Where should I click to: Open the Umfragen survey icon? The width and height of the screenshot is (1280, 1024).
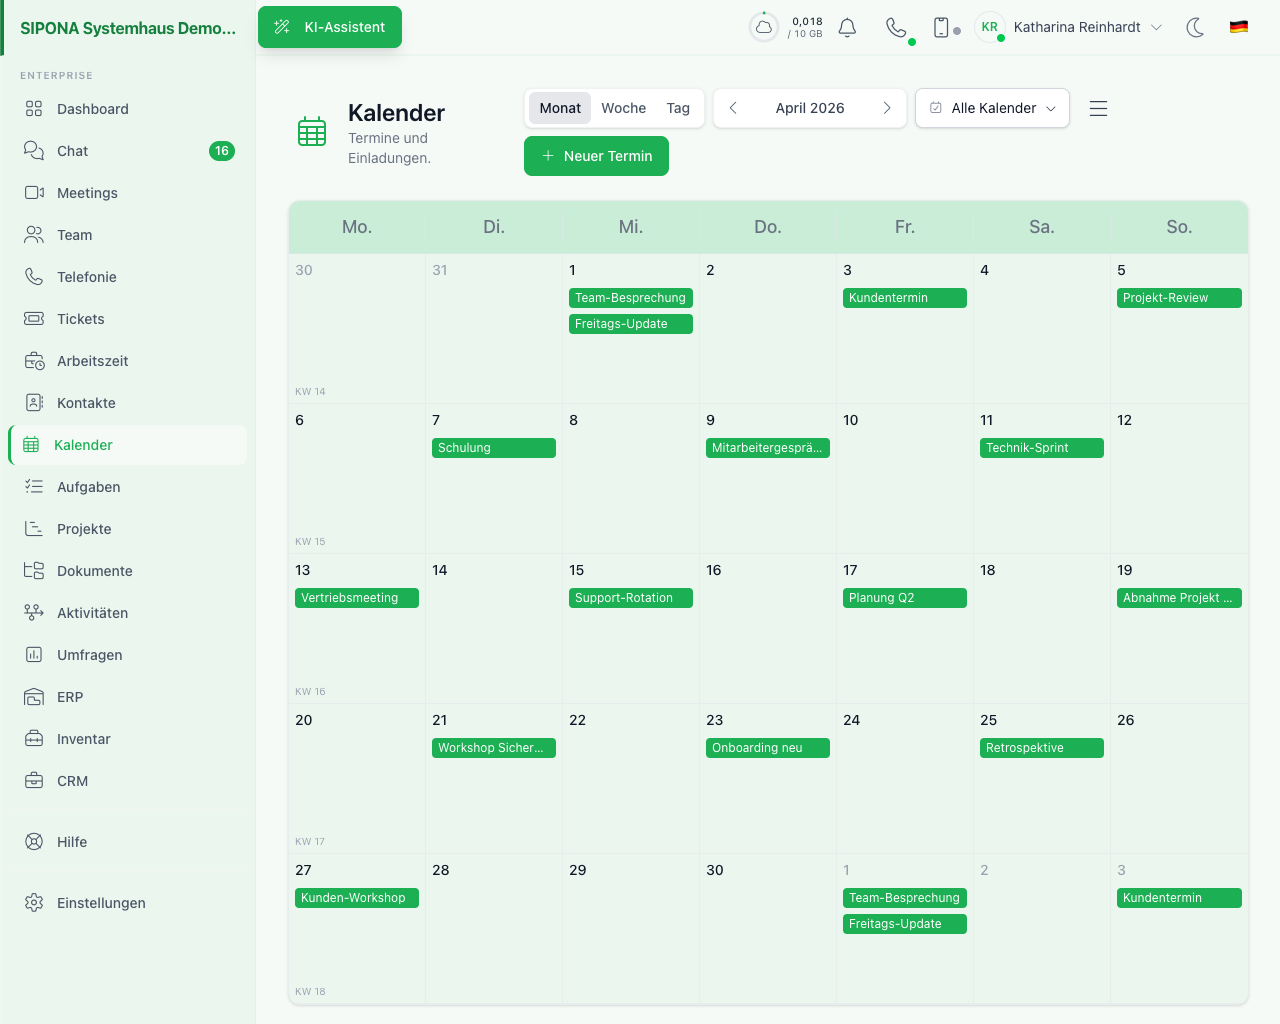(x=34, y=655)
